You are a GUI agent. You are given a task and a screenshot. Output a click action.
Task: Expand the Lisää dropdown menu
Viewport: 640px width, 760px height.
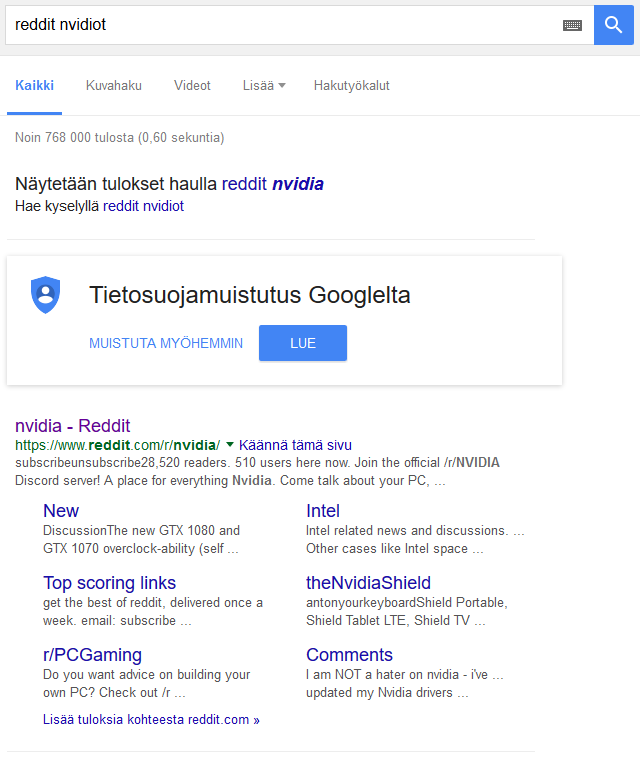(264, 86)
